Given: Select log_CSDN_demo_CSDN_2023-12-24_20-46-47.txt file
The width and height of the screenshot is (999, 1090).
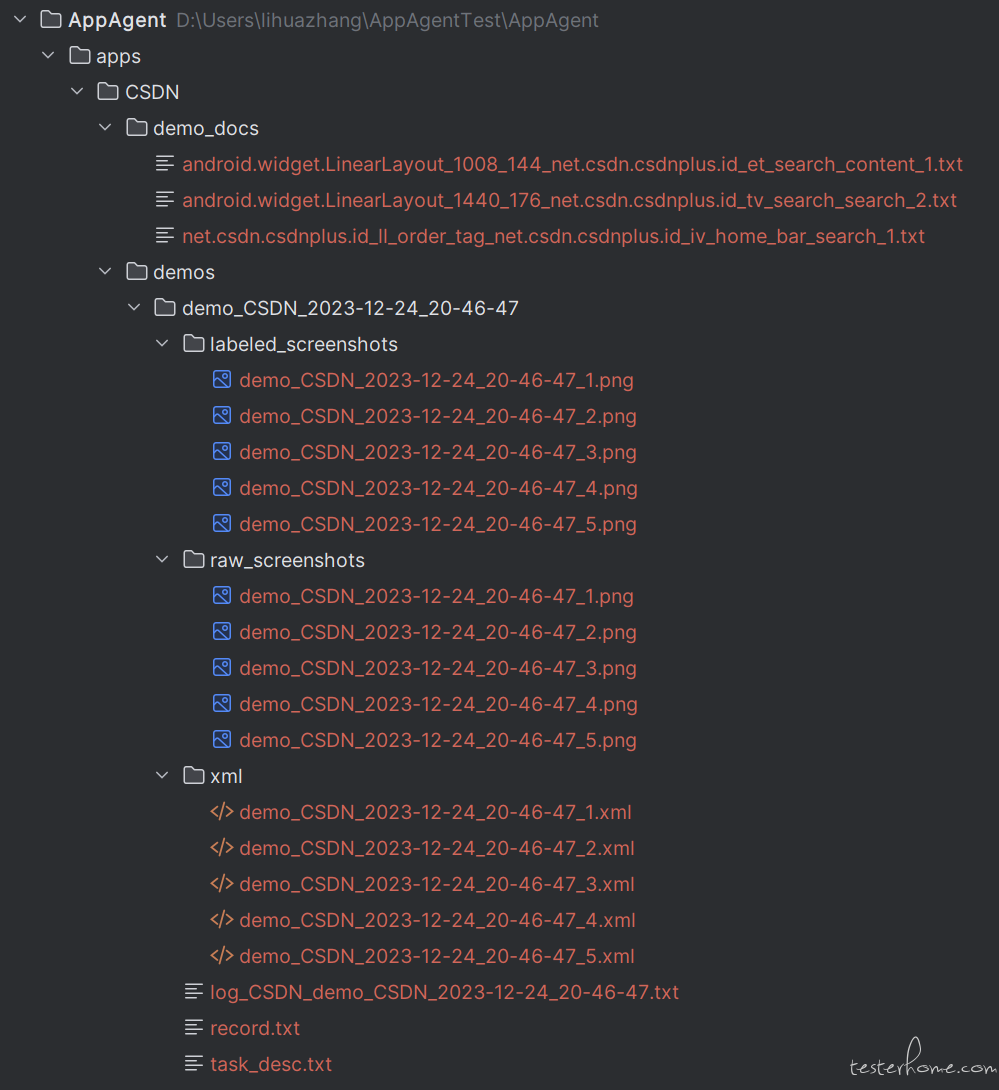Looking at the screenshot, I should click(x=444, y=992).
